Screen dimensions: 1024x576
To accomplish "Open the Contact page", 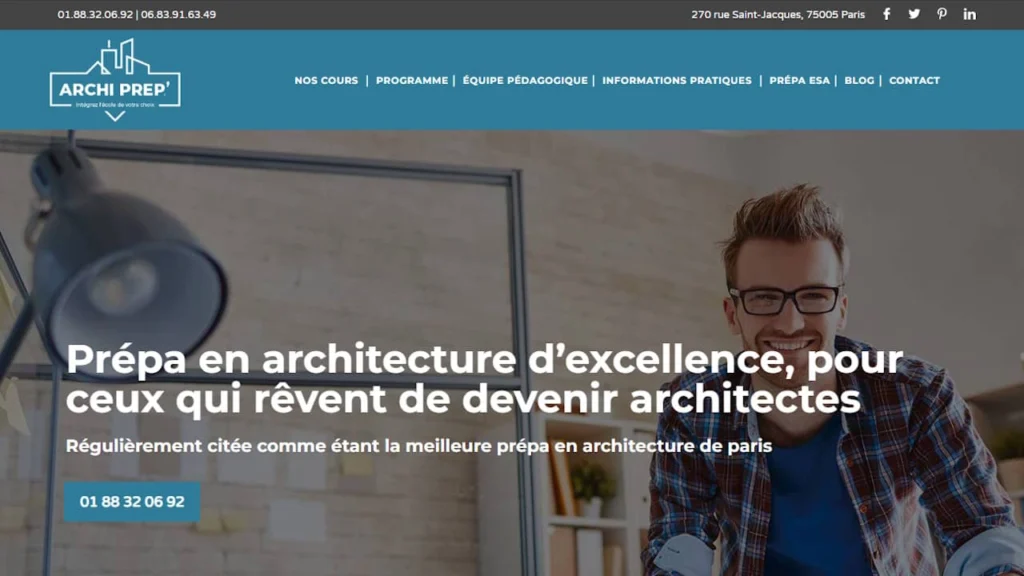I will click(x=914, y=80).
